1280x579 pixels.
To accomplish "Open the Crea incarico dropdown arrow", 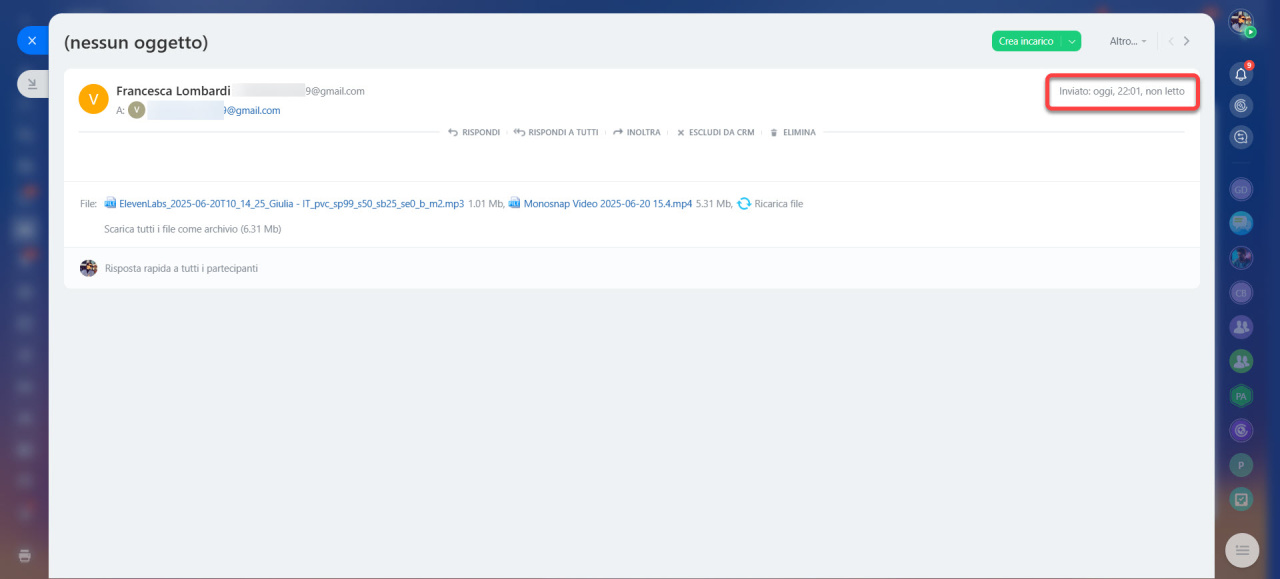I will click(1072, 41).
